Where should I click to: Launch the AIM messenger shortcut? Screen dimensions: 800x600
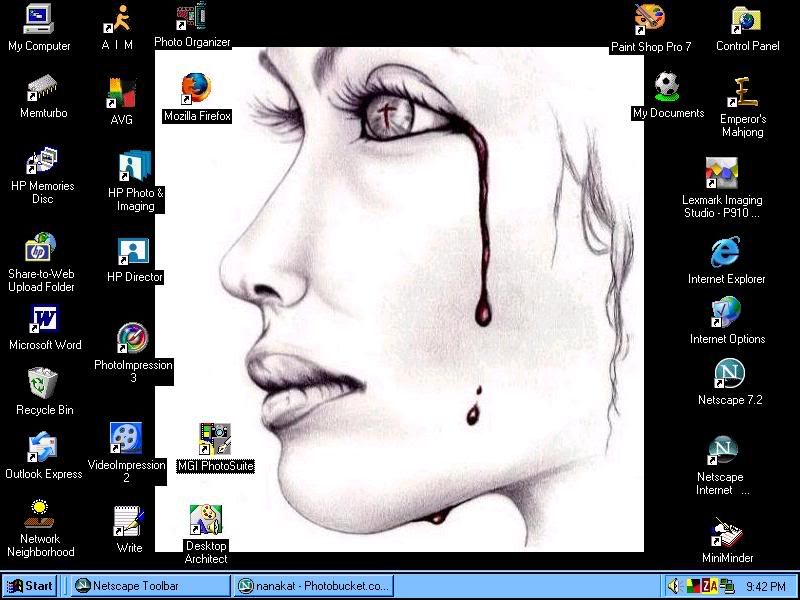pos(118,19)
